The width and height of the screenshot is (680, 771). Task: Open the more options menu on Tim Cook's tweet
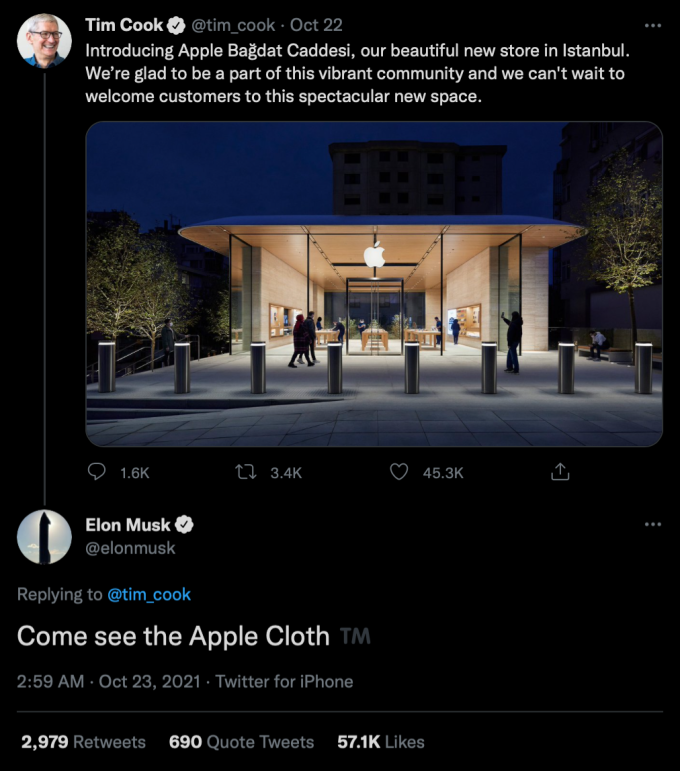click(x=653, y=25)
